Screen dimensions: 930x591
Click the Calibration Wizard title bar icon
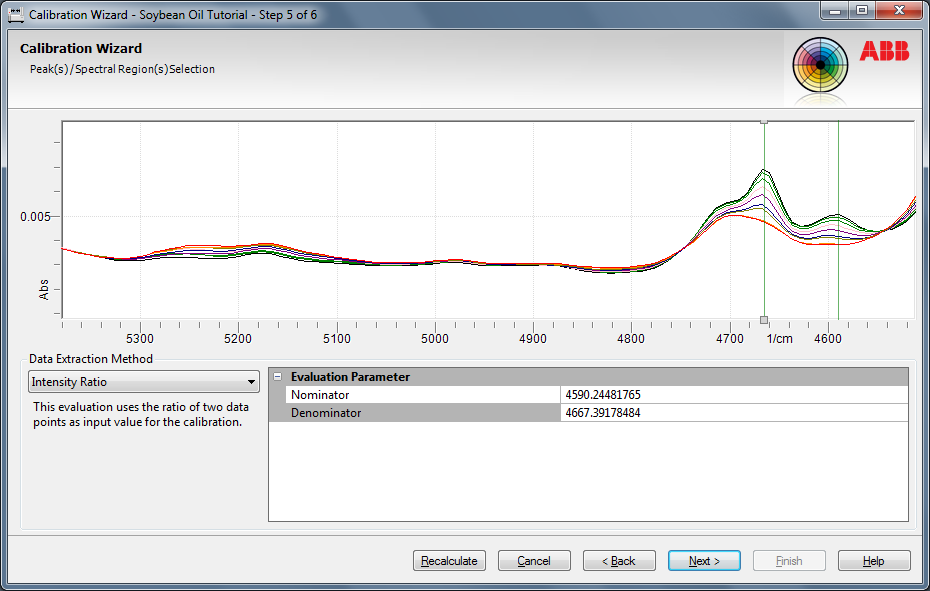click(16, 15)
